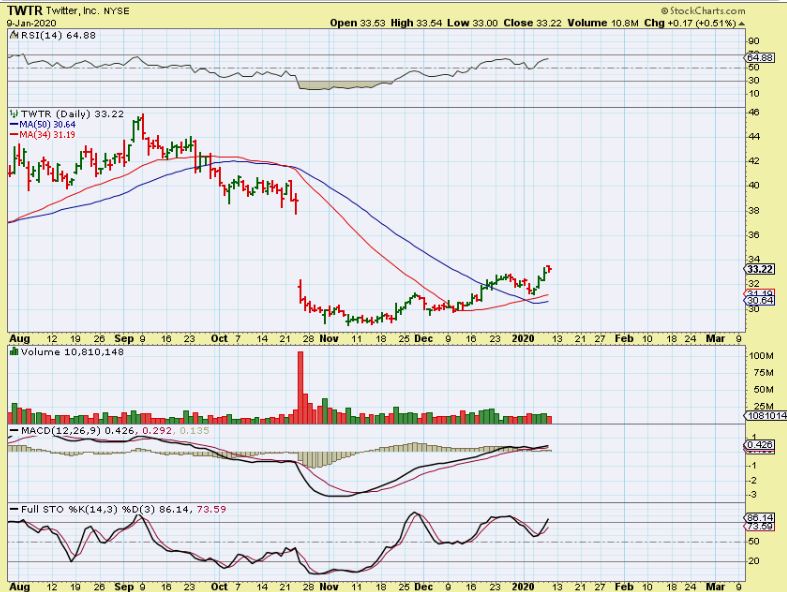
Task: Click the RSI(14) indicator line icon
Action: tap(13, 34)
